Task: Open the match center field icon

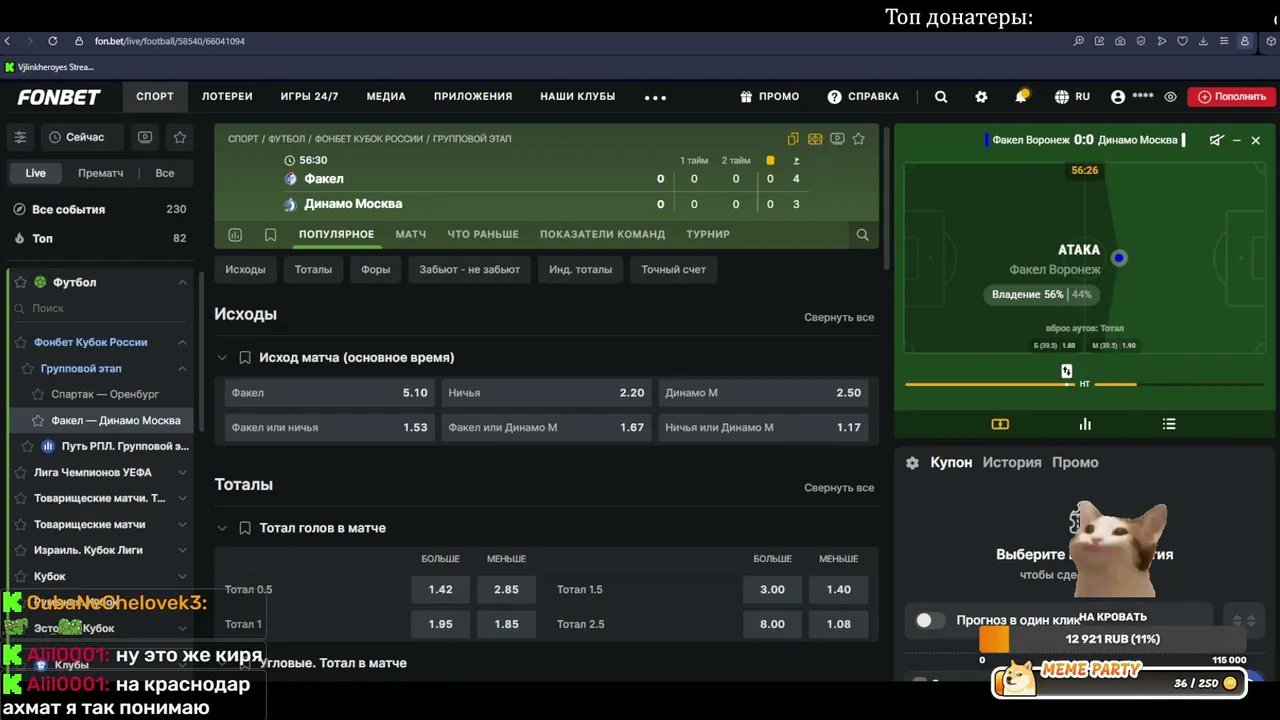Action: [815, 139]
